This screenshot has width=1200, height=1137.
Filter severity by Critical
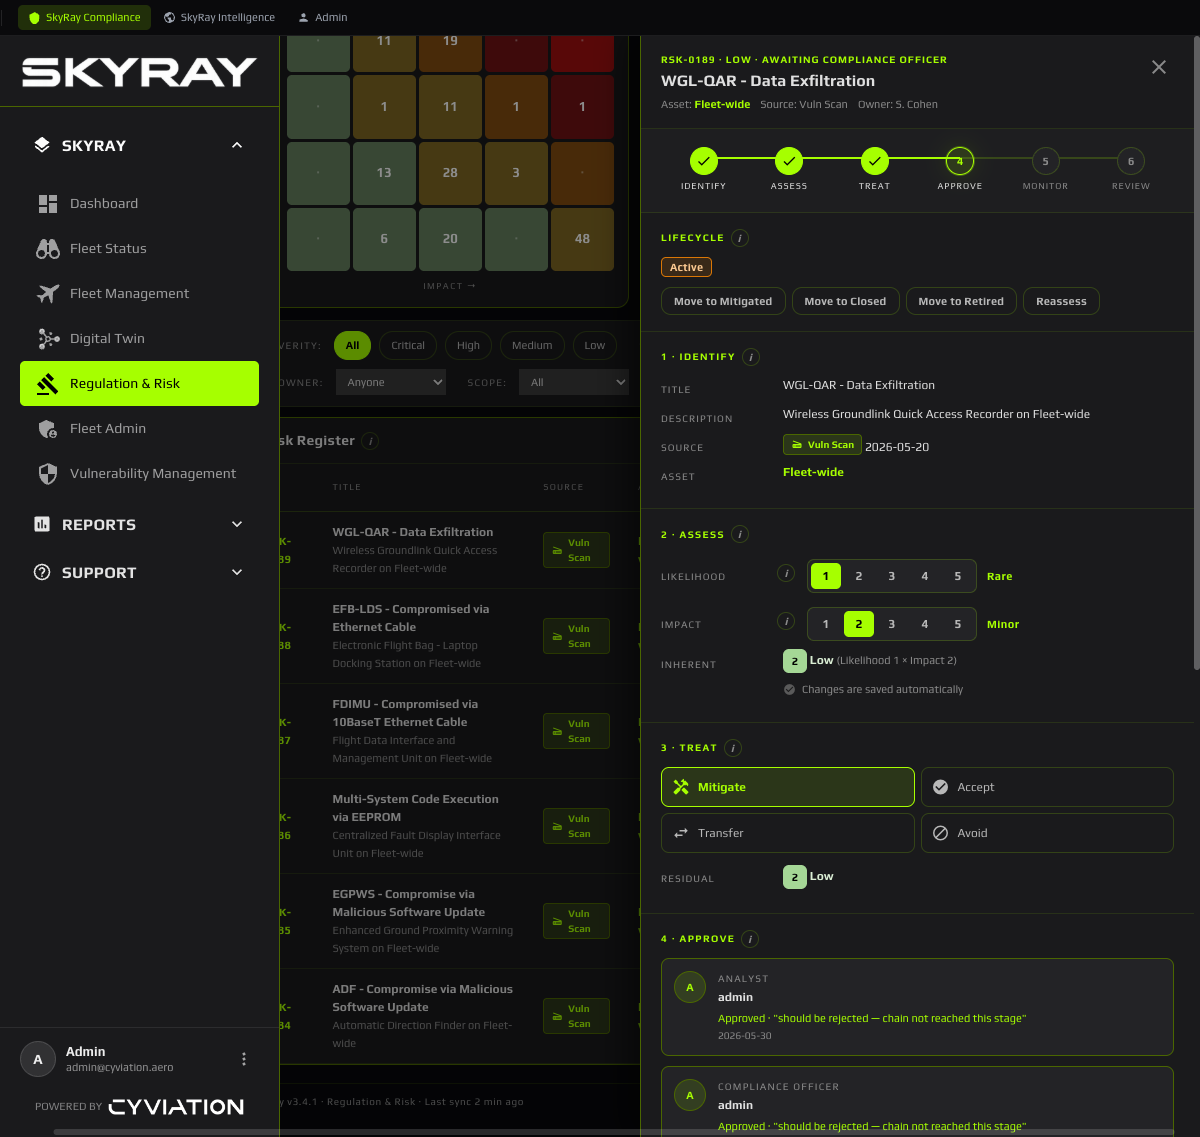click(x=408, y=345)
